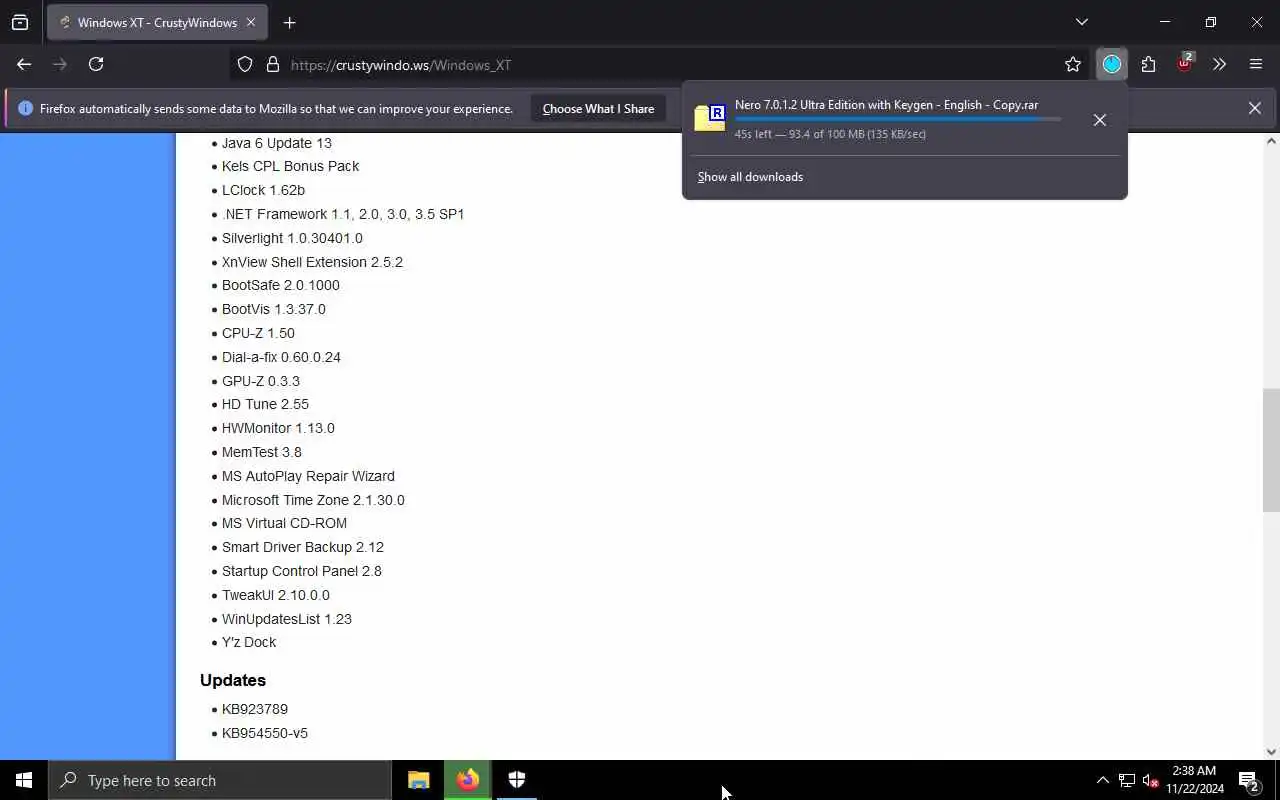The width and height of the screenshot is (1280, 800).
Task: Click XnView Shell Extension 2.5.2
Action: 312,262
